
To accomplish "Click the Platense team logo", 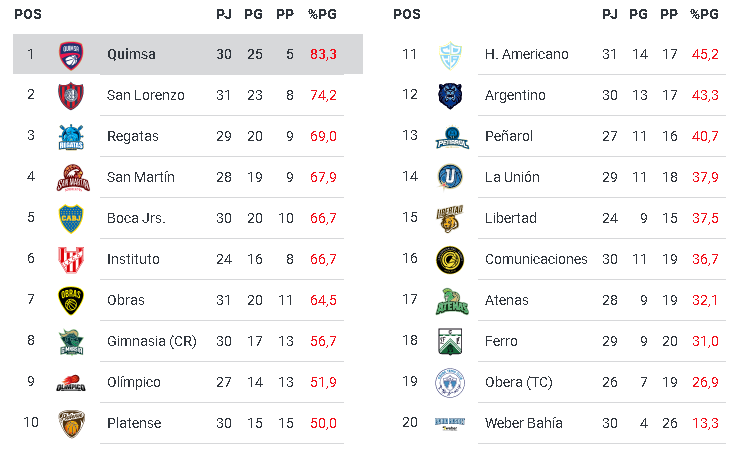I will 71,423.
